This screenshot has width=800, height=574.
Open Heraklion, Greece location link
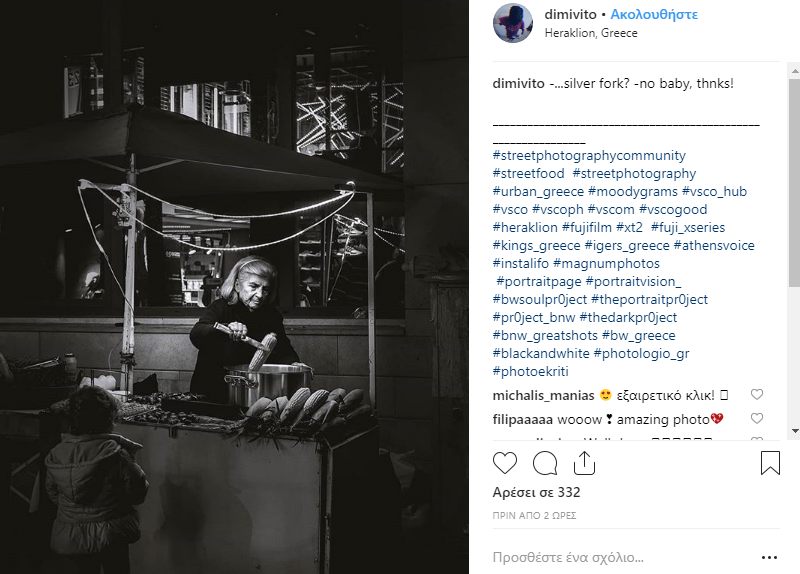(x=591, y=33)
